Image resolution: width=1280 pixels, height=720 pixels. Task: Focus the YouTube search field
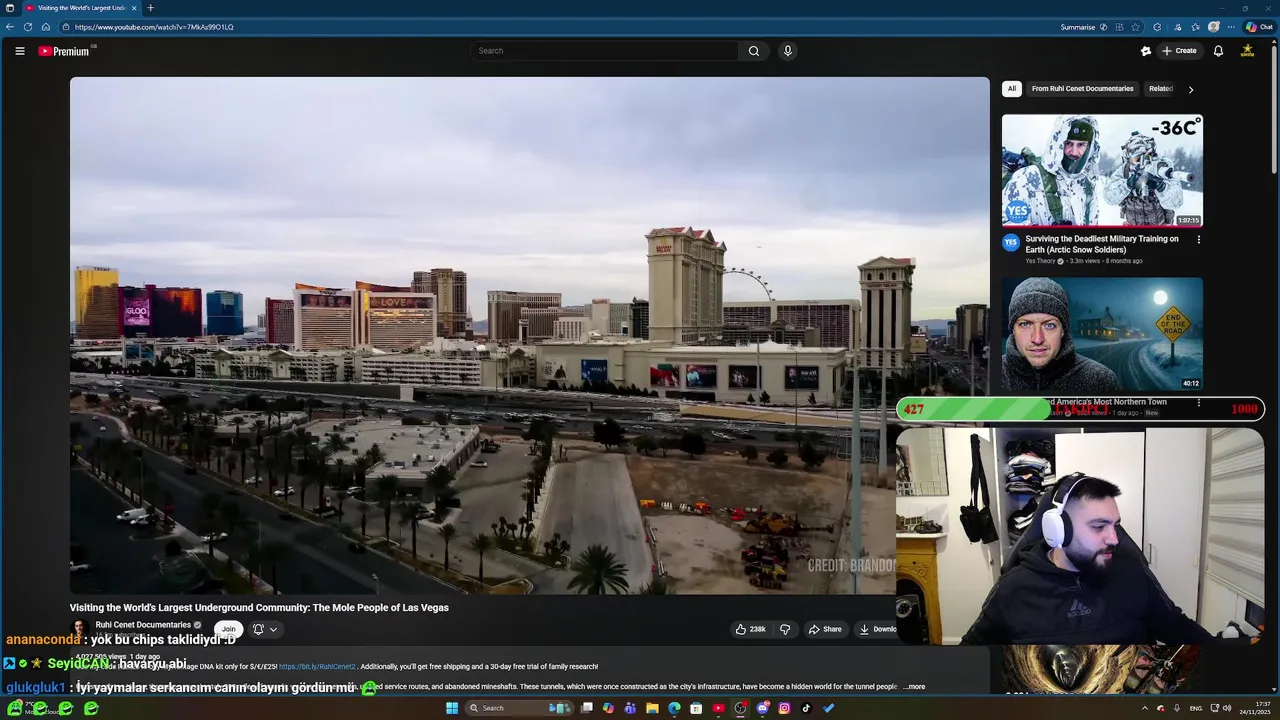click(605, 51)
